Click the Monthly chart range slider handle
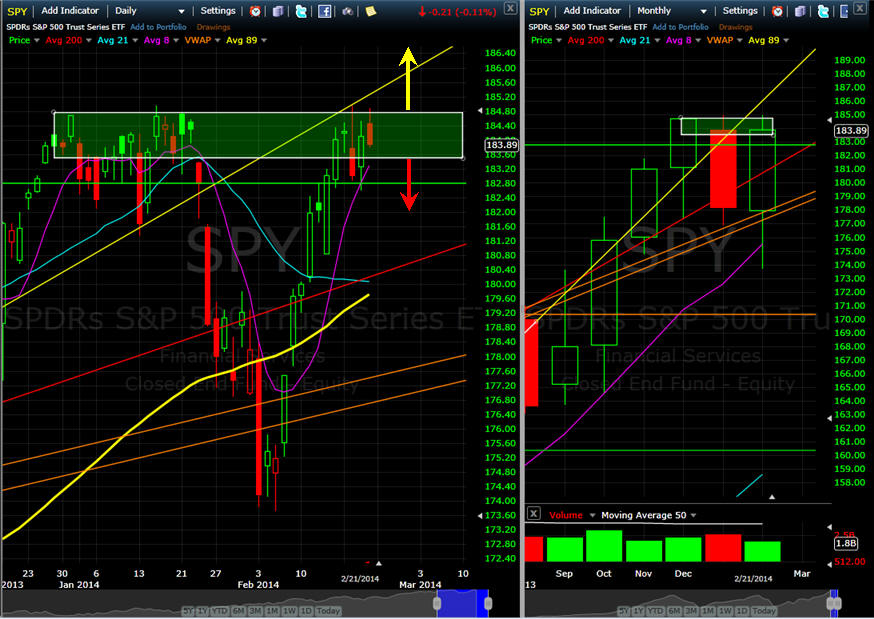This screenshot has height=619, width=874. pyautogui.click(x=834, y=604)
